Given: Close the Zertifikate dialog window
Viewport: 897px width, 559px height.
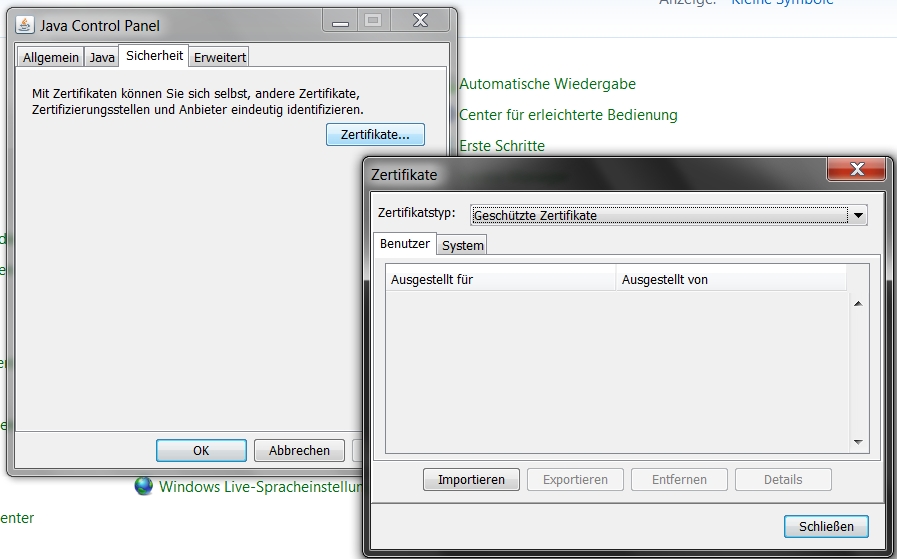Looking at the screenshot, I should pos(857,169).
